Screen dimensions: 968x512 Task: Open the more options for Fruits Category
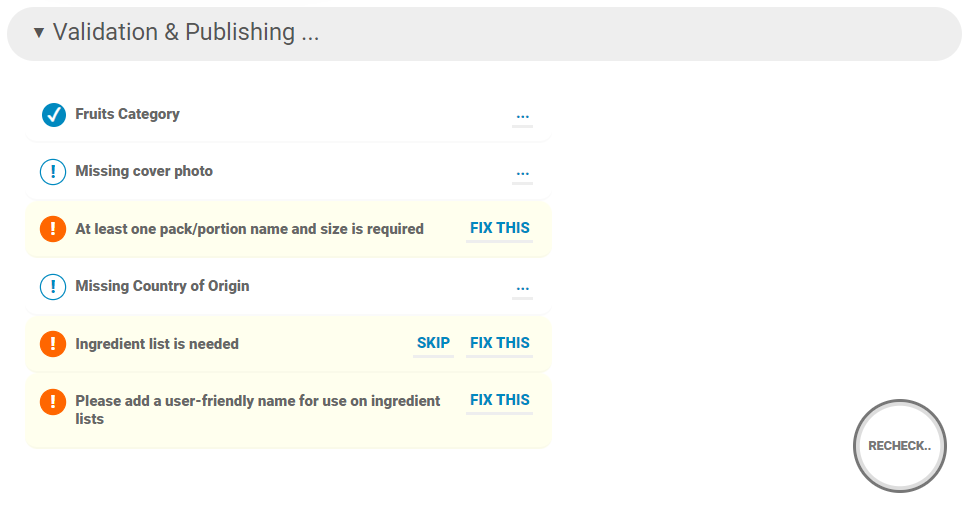pyautogui.click(x=522, y=115)
